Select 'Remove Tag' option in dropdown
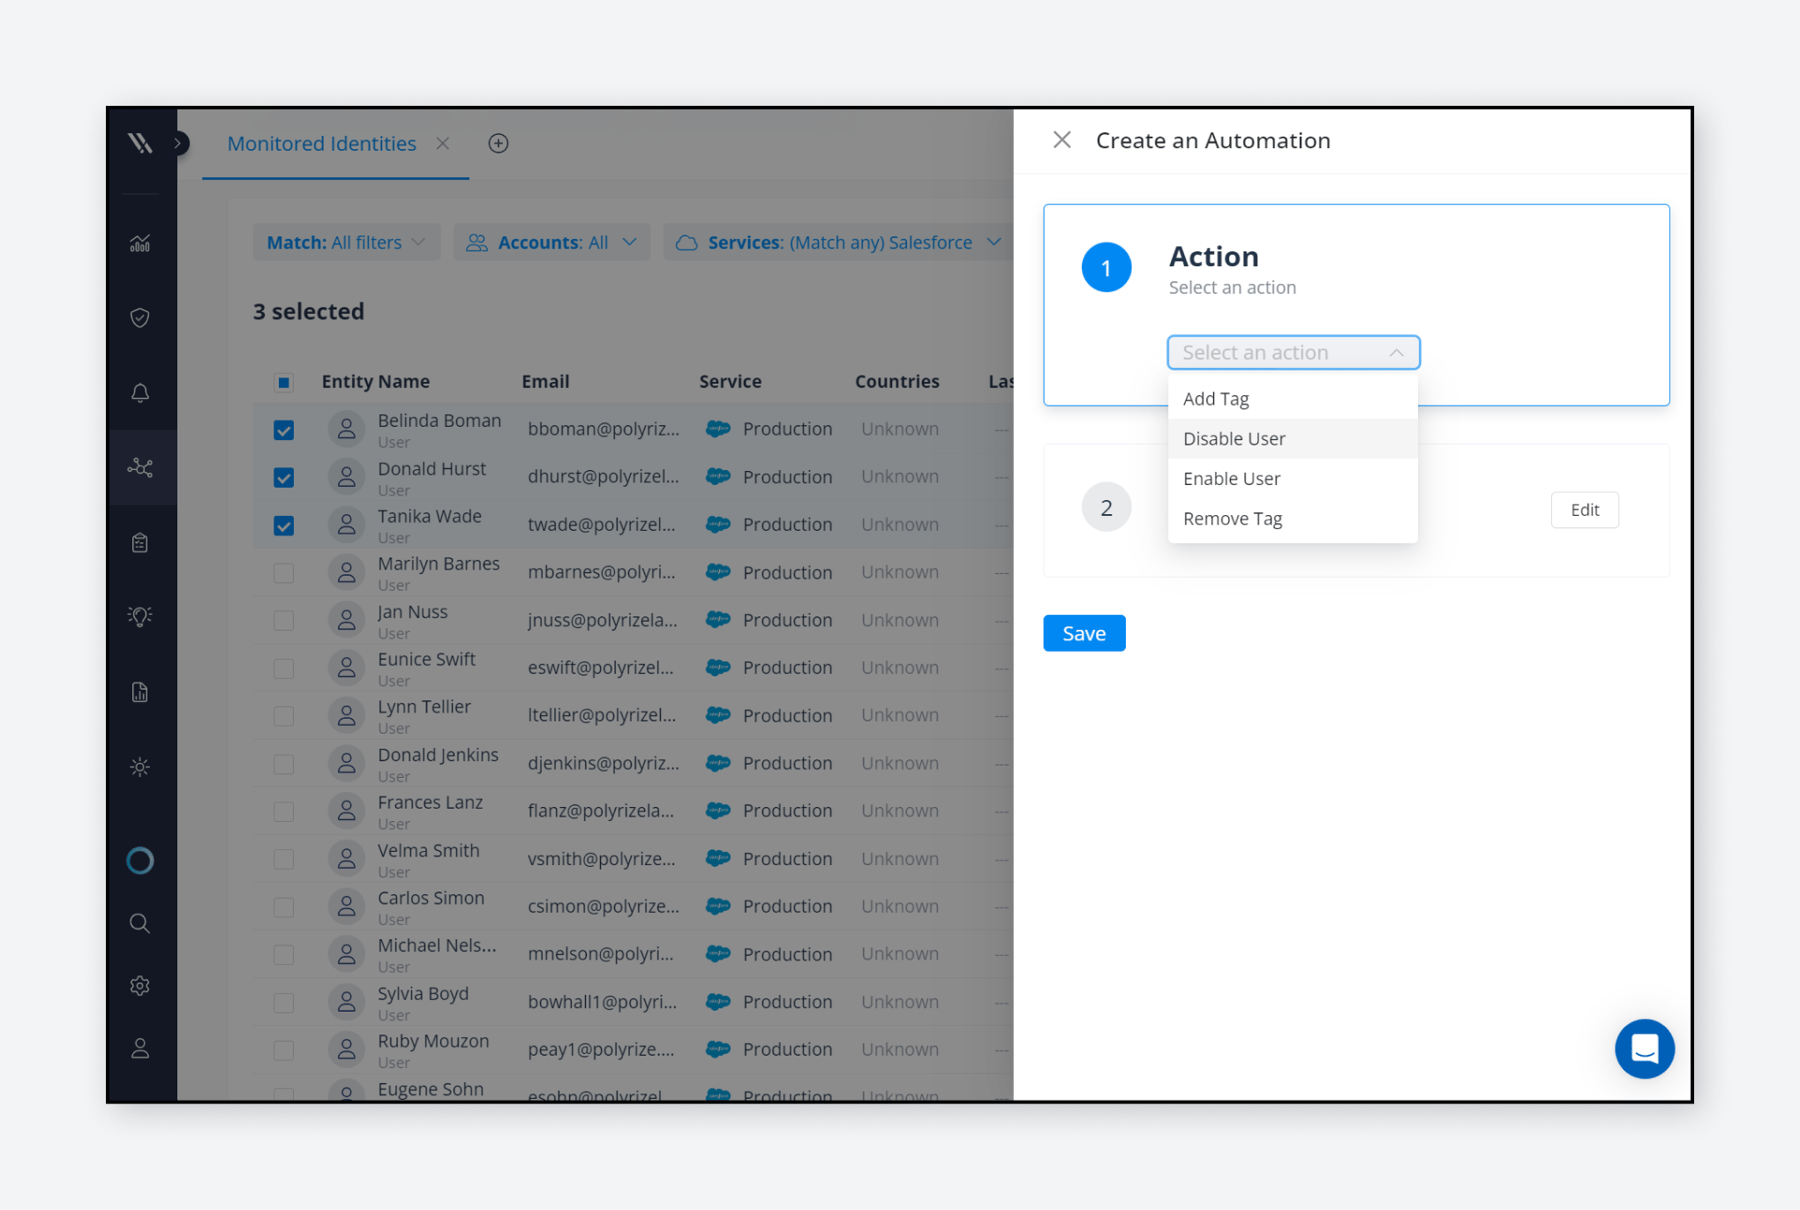Screen dimensions: 1800x1210 coord(1232,518)
